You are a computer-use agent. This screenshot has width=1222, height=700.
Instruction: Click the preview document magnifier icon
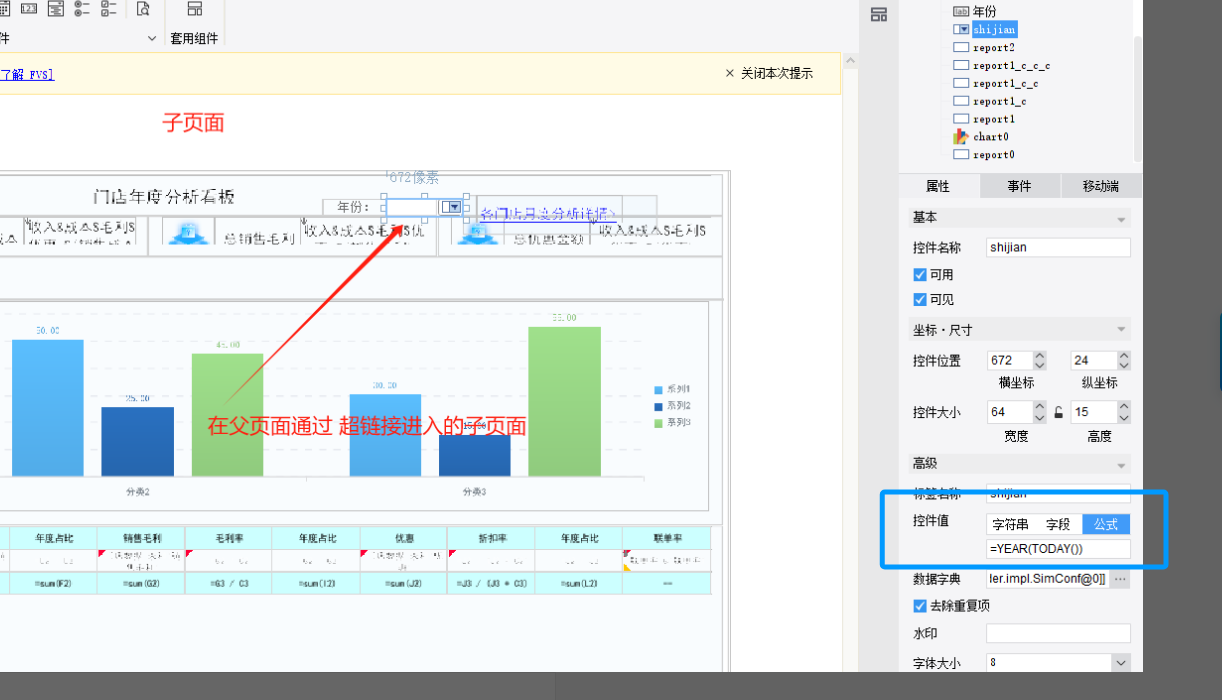click(143, 9)
